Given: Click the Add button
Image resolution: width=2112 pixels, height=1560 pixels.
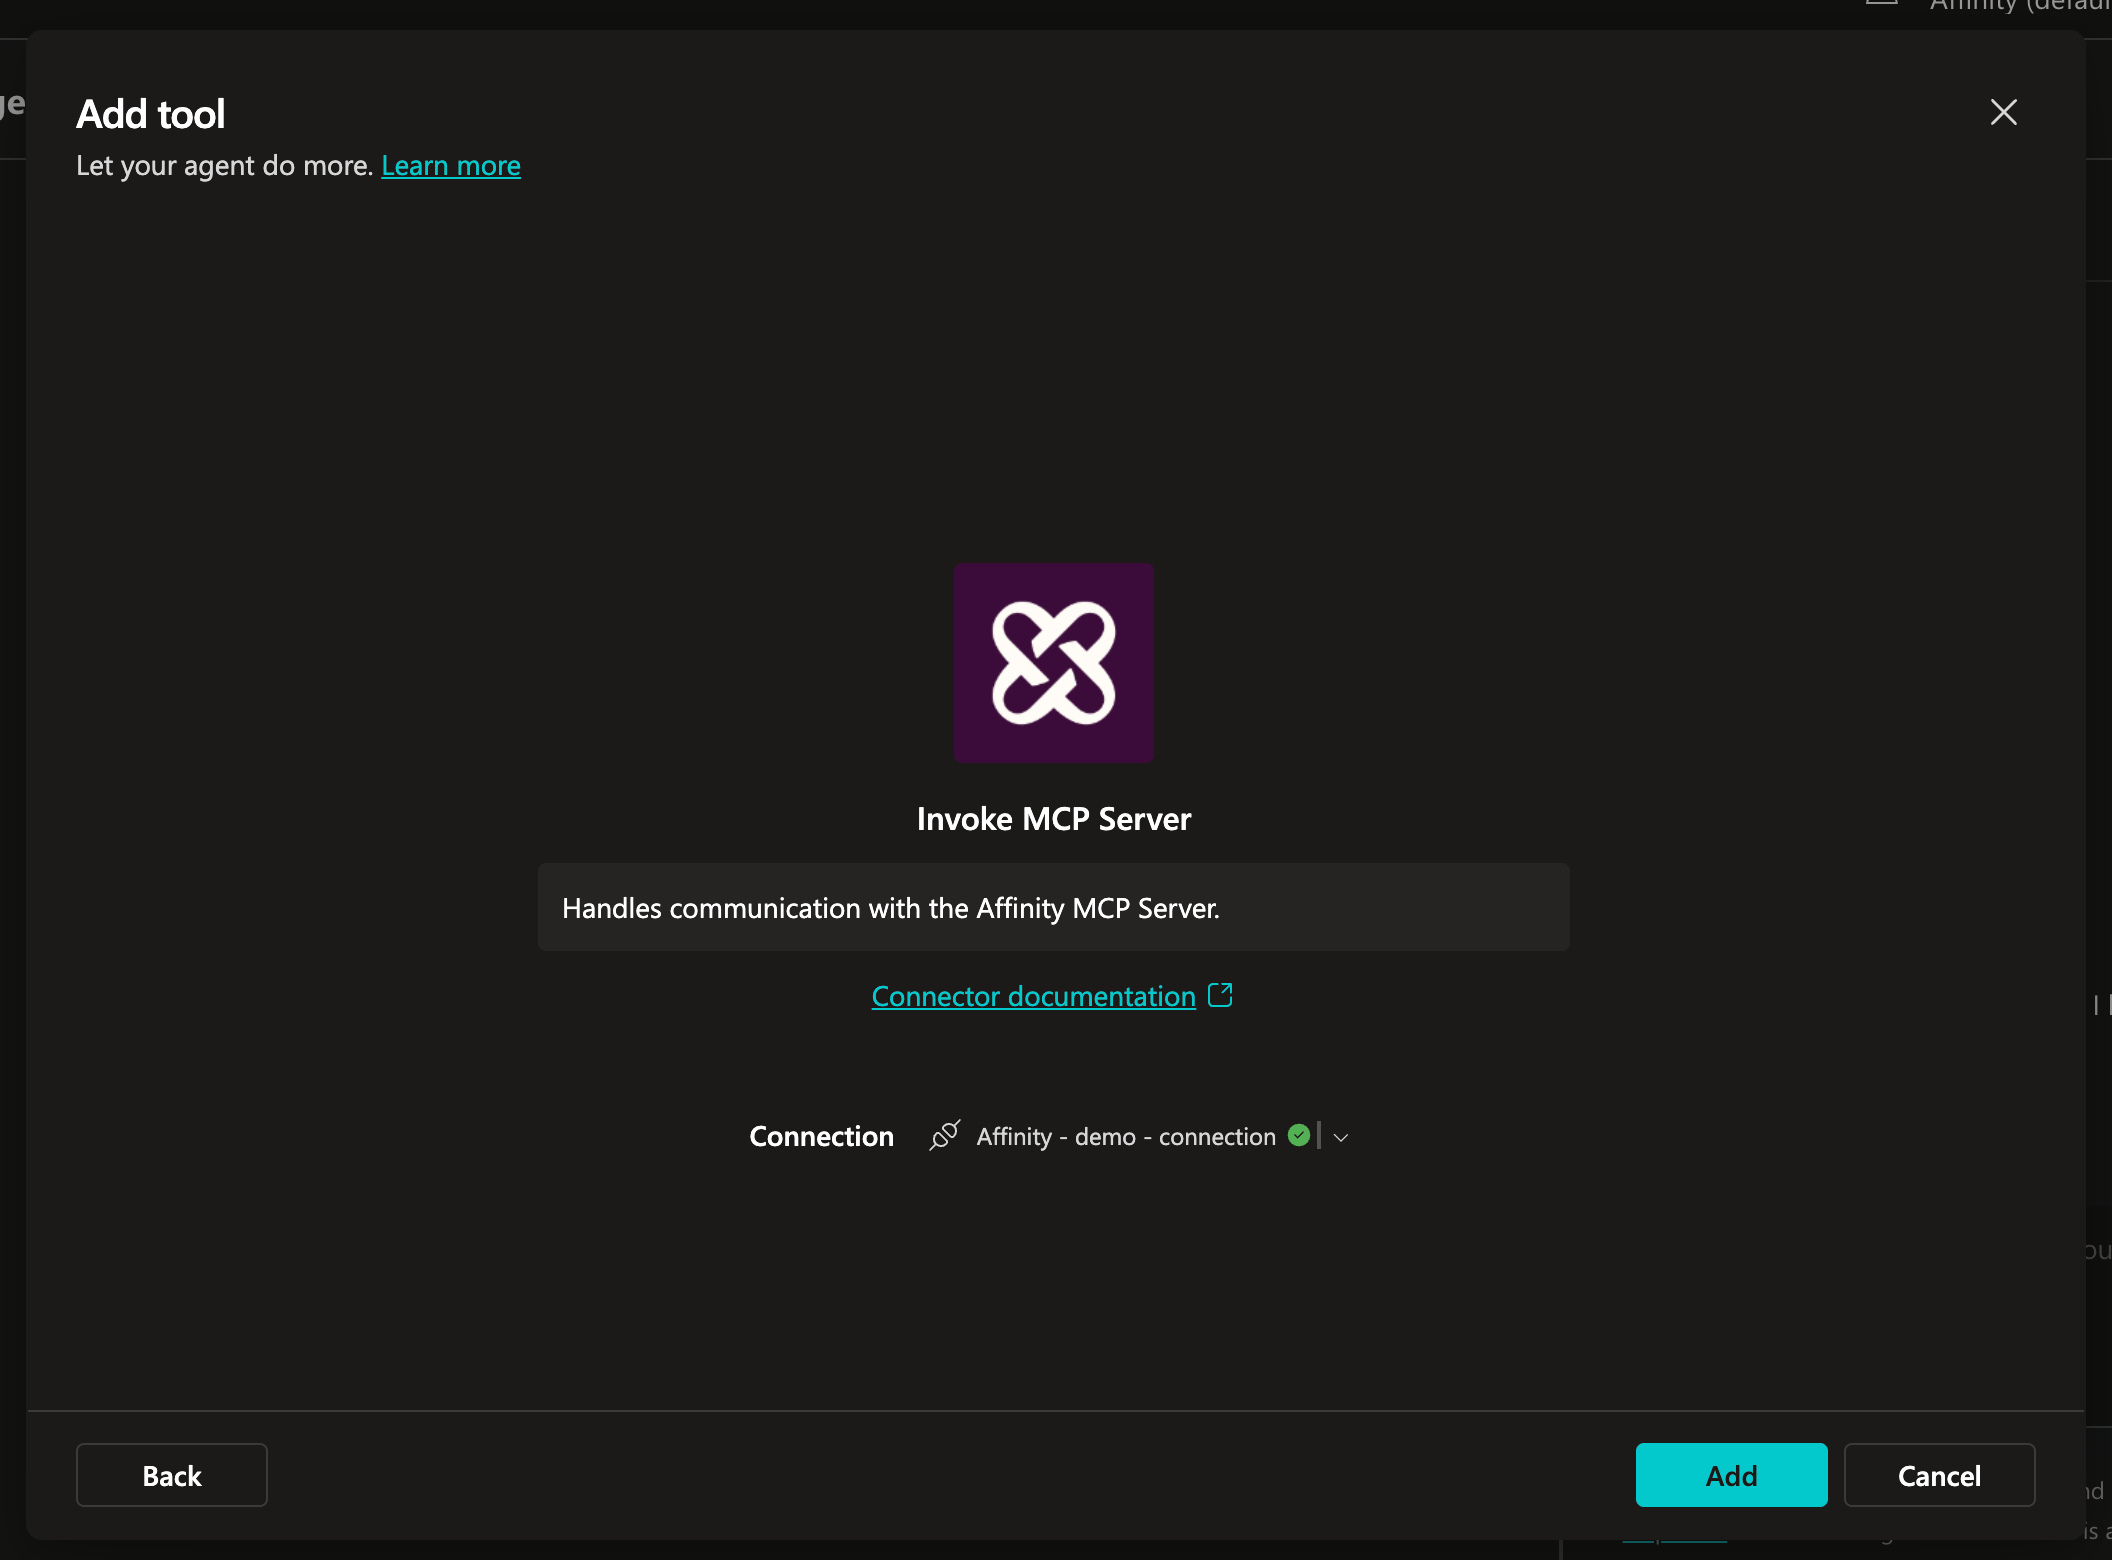Looking at the screenshot, I should tap(1731, 1475).
